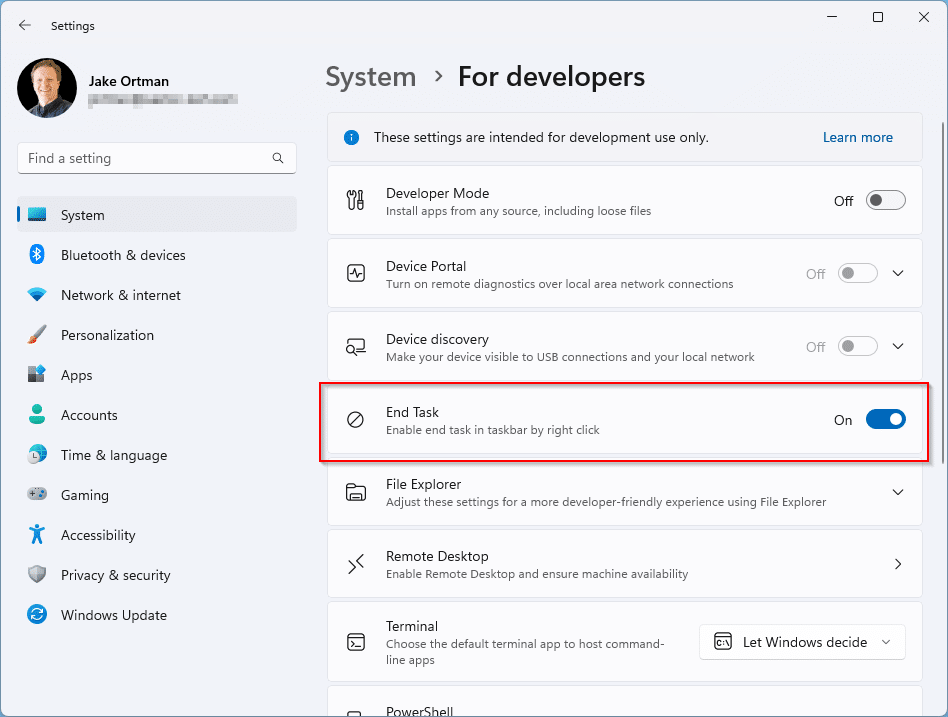Click the vertical scrollbar on right edge
Screen dimensions: 948x717
pyautogui.click(x=942, y=293)
